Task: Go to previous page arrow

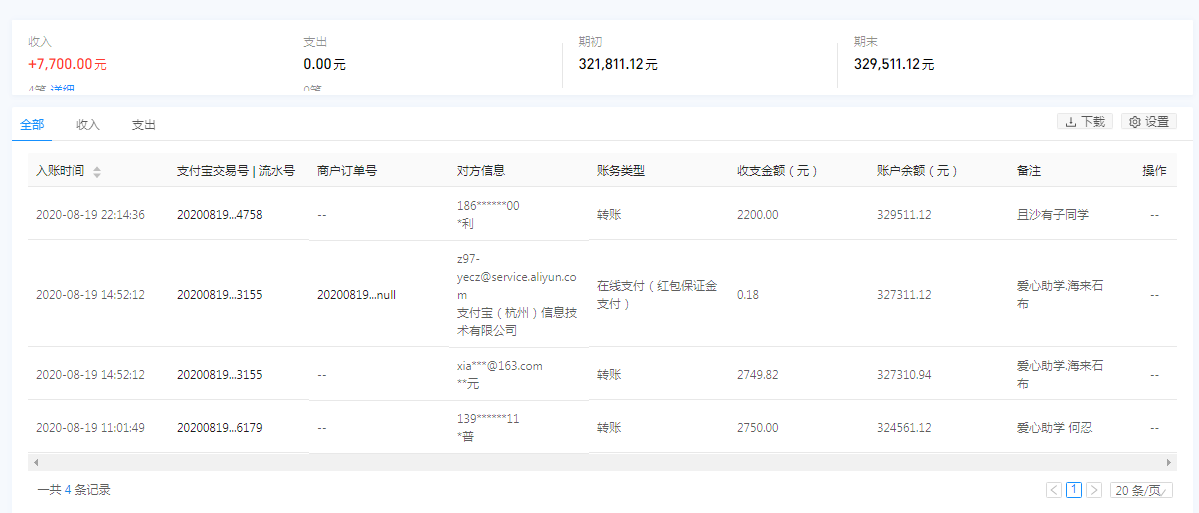Action: (x=1054, y=490)
